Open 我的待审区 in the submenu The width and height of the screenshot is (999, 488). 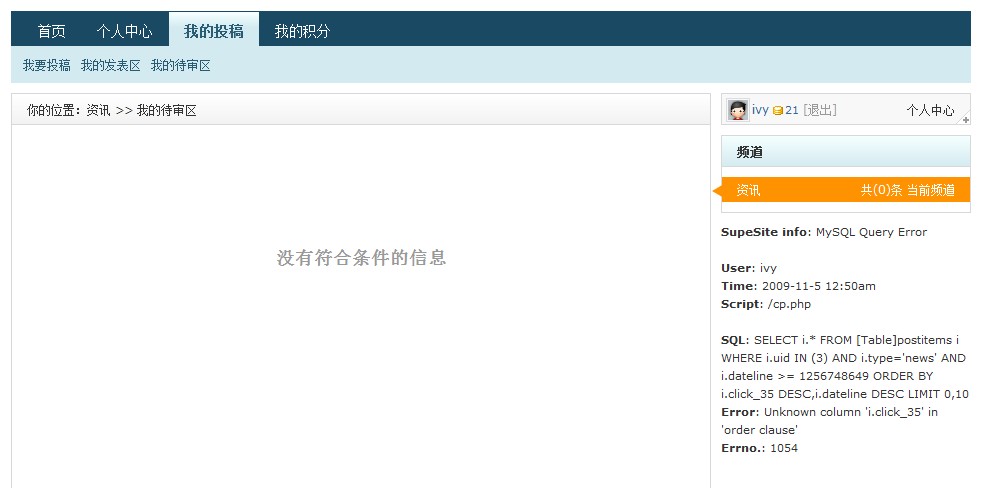pyautogui.click(x=180, y=65)
